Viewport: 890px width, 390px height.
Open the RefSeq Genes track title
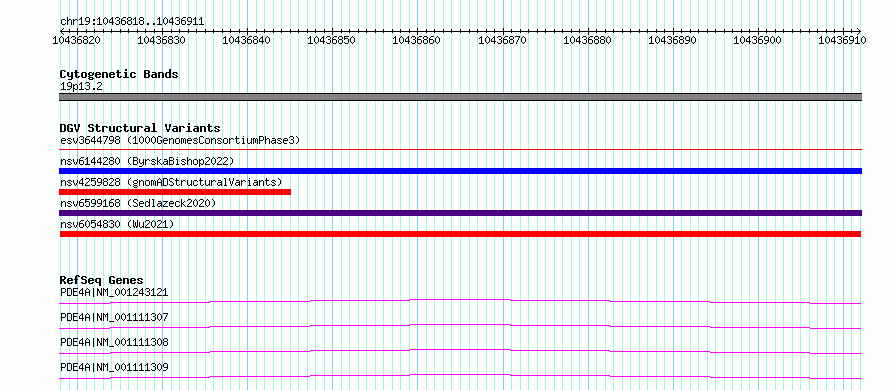coord(102,280)
